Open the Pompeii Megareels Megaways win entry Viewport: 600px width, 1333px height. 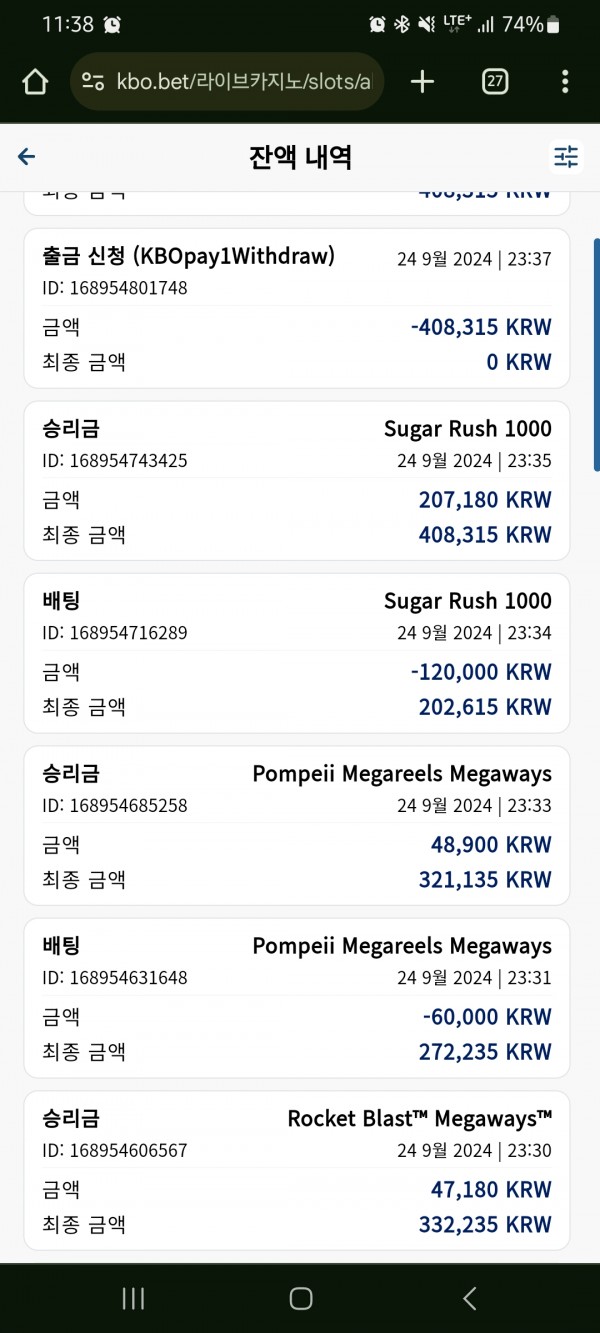pyautogui.click(x=297, y=826)
